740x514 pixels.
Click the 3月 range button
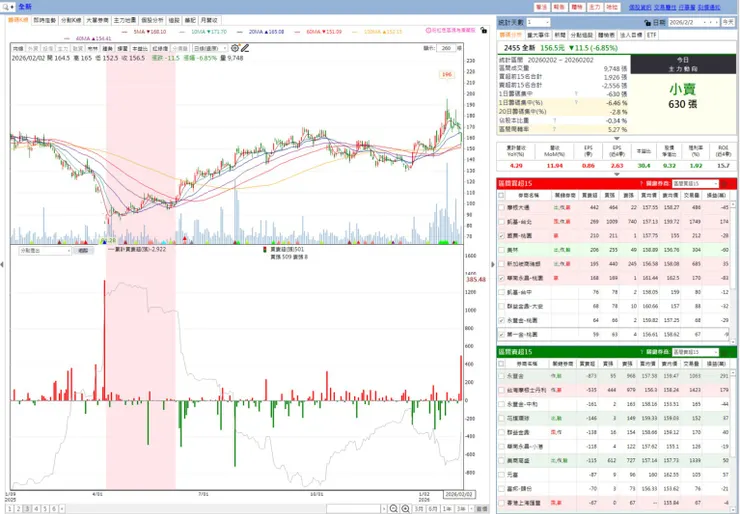coord(419,508)
